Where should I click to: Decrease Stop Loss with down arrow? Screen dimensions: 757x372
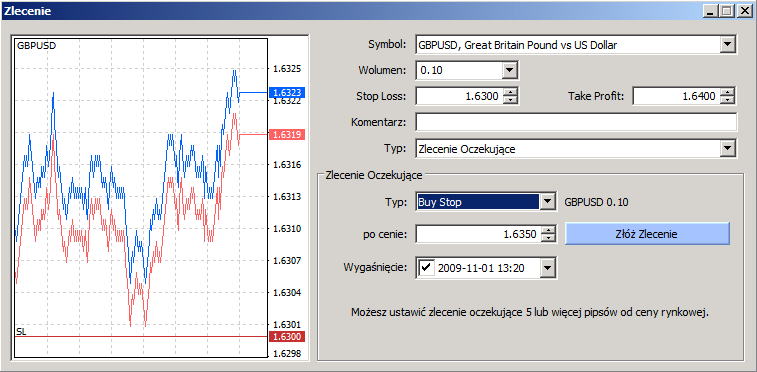pyautogui.click(x=510, y=100)
